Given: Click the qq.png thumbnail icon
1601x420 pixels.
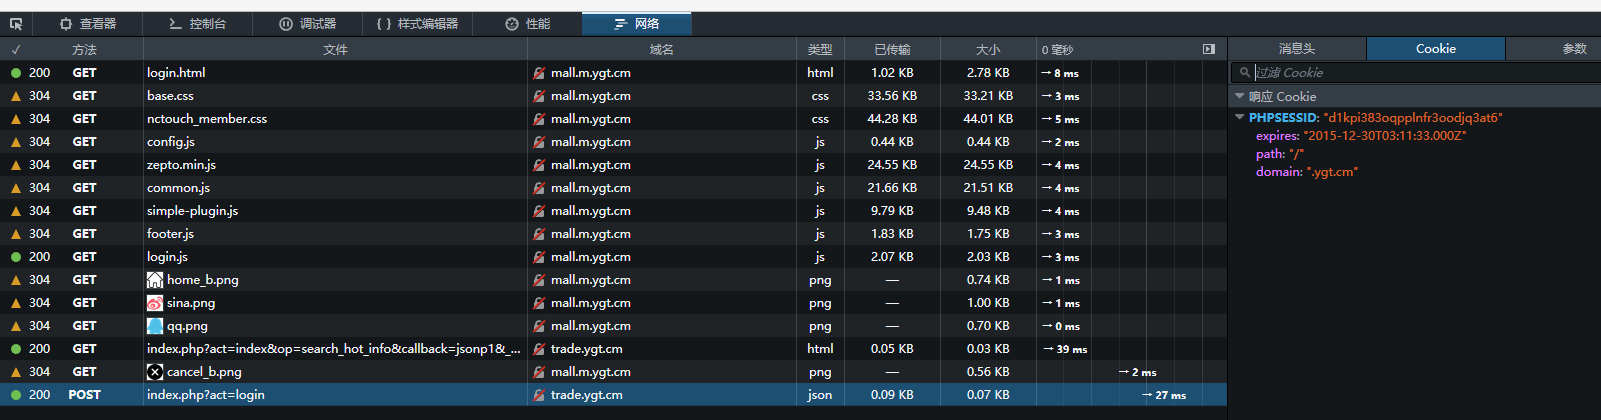Looking at the screenshot, I should pyautogui.click(x=155, y=326).
